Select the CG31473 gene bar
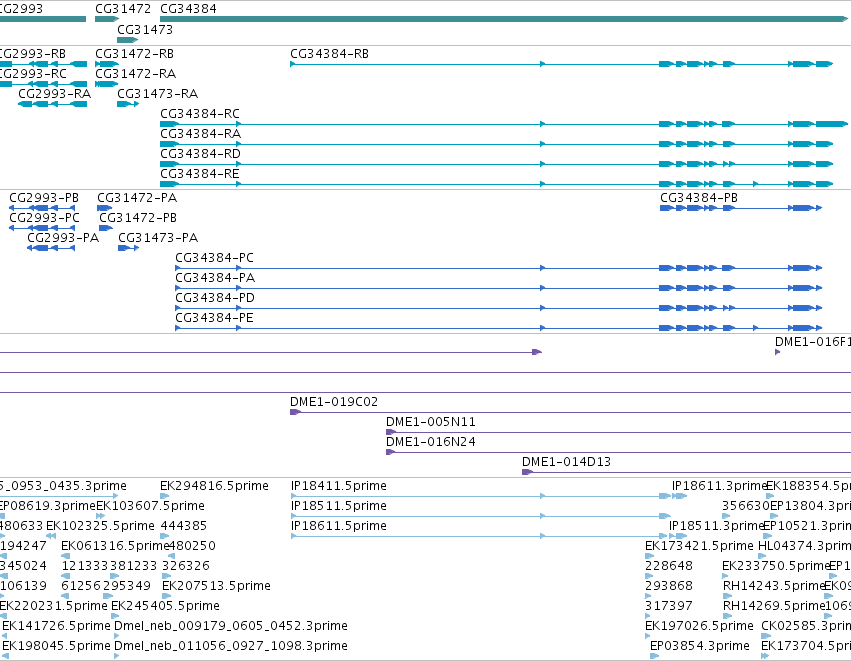 click(128, 40)
